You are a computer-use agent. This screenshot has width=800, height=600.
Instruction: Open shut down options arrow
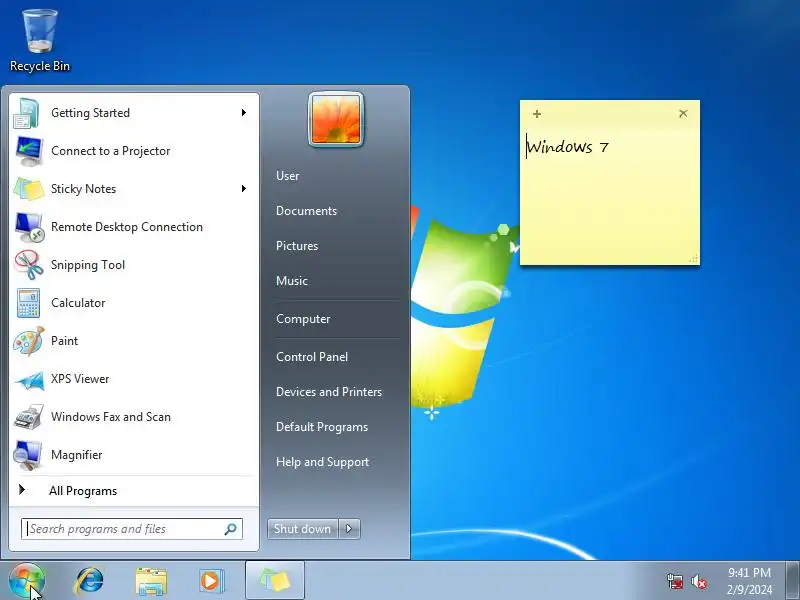(349, 529)
